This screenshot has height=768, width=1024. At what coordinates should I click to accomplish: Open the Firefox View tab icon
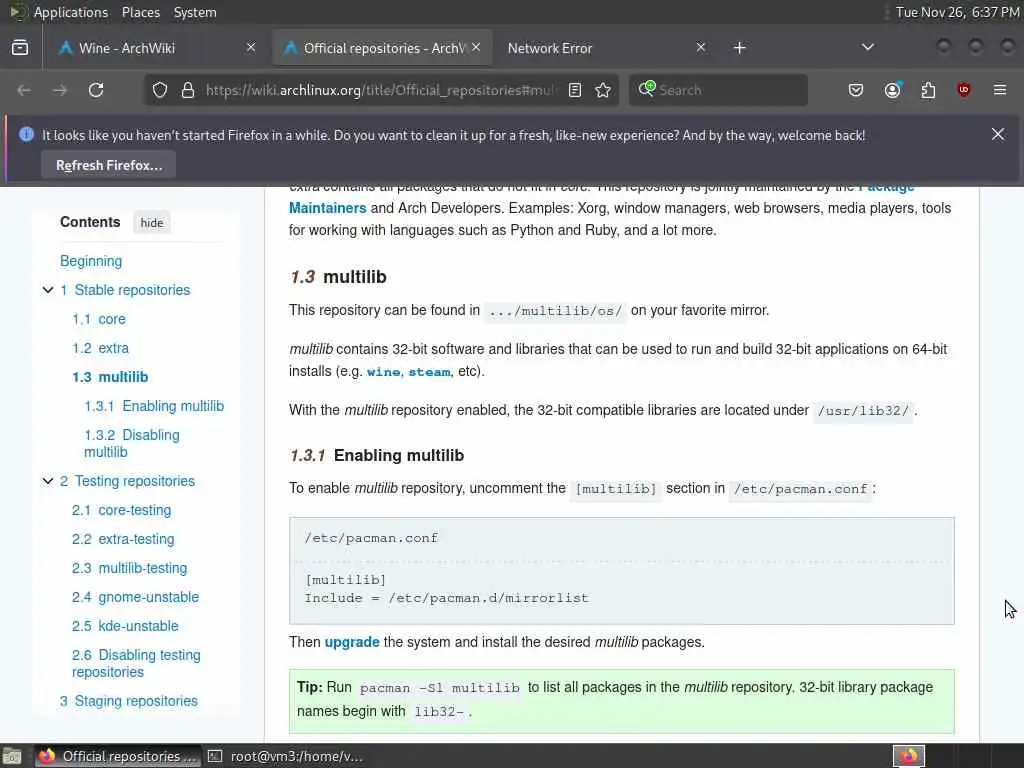pyautogui.click(x=20, y=48)
